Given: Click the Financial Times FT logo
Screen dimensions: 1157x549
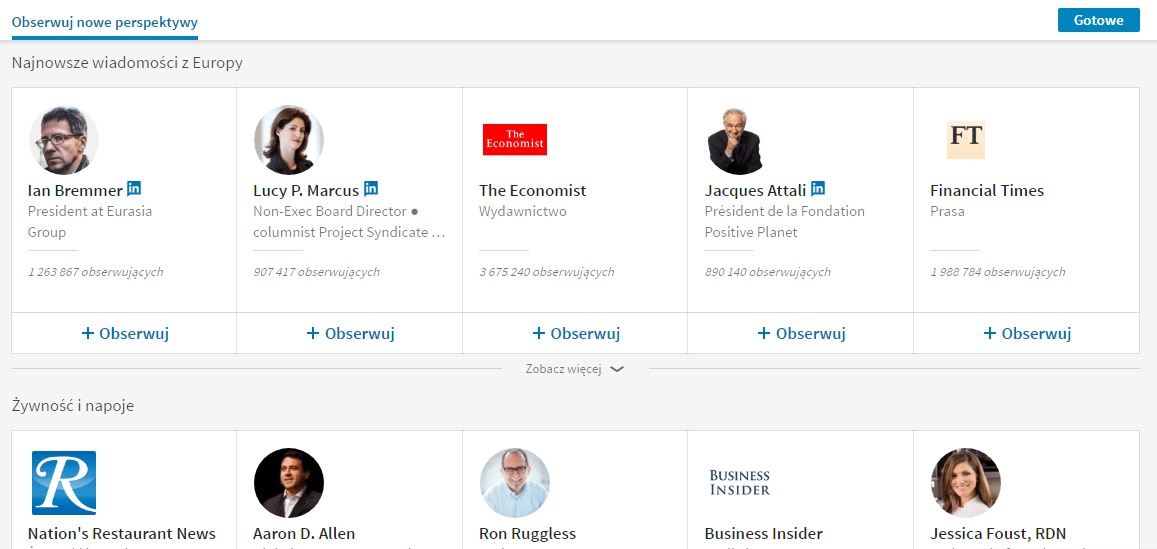Looking at the screenshot, I should pos(966,140).
